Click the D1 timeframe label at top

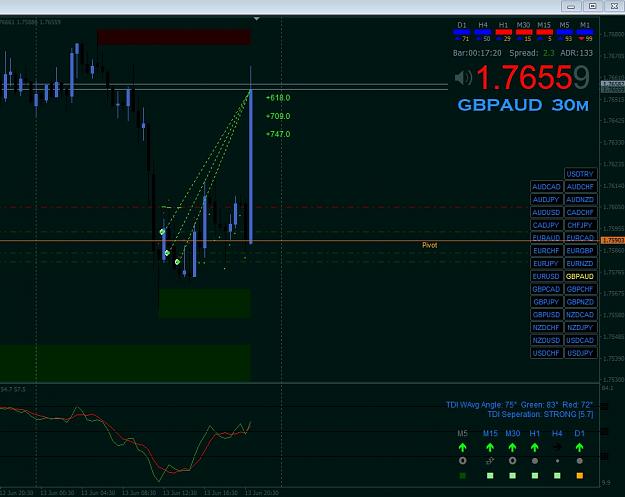pyautogui.click(x=462, y=25)
